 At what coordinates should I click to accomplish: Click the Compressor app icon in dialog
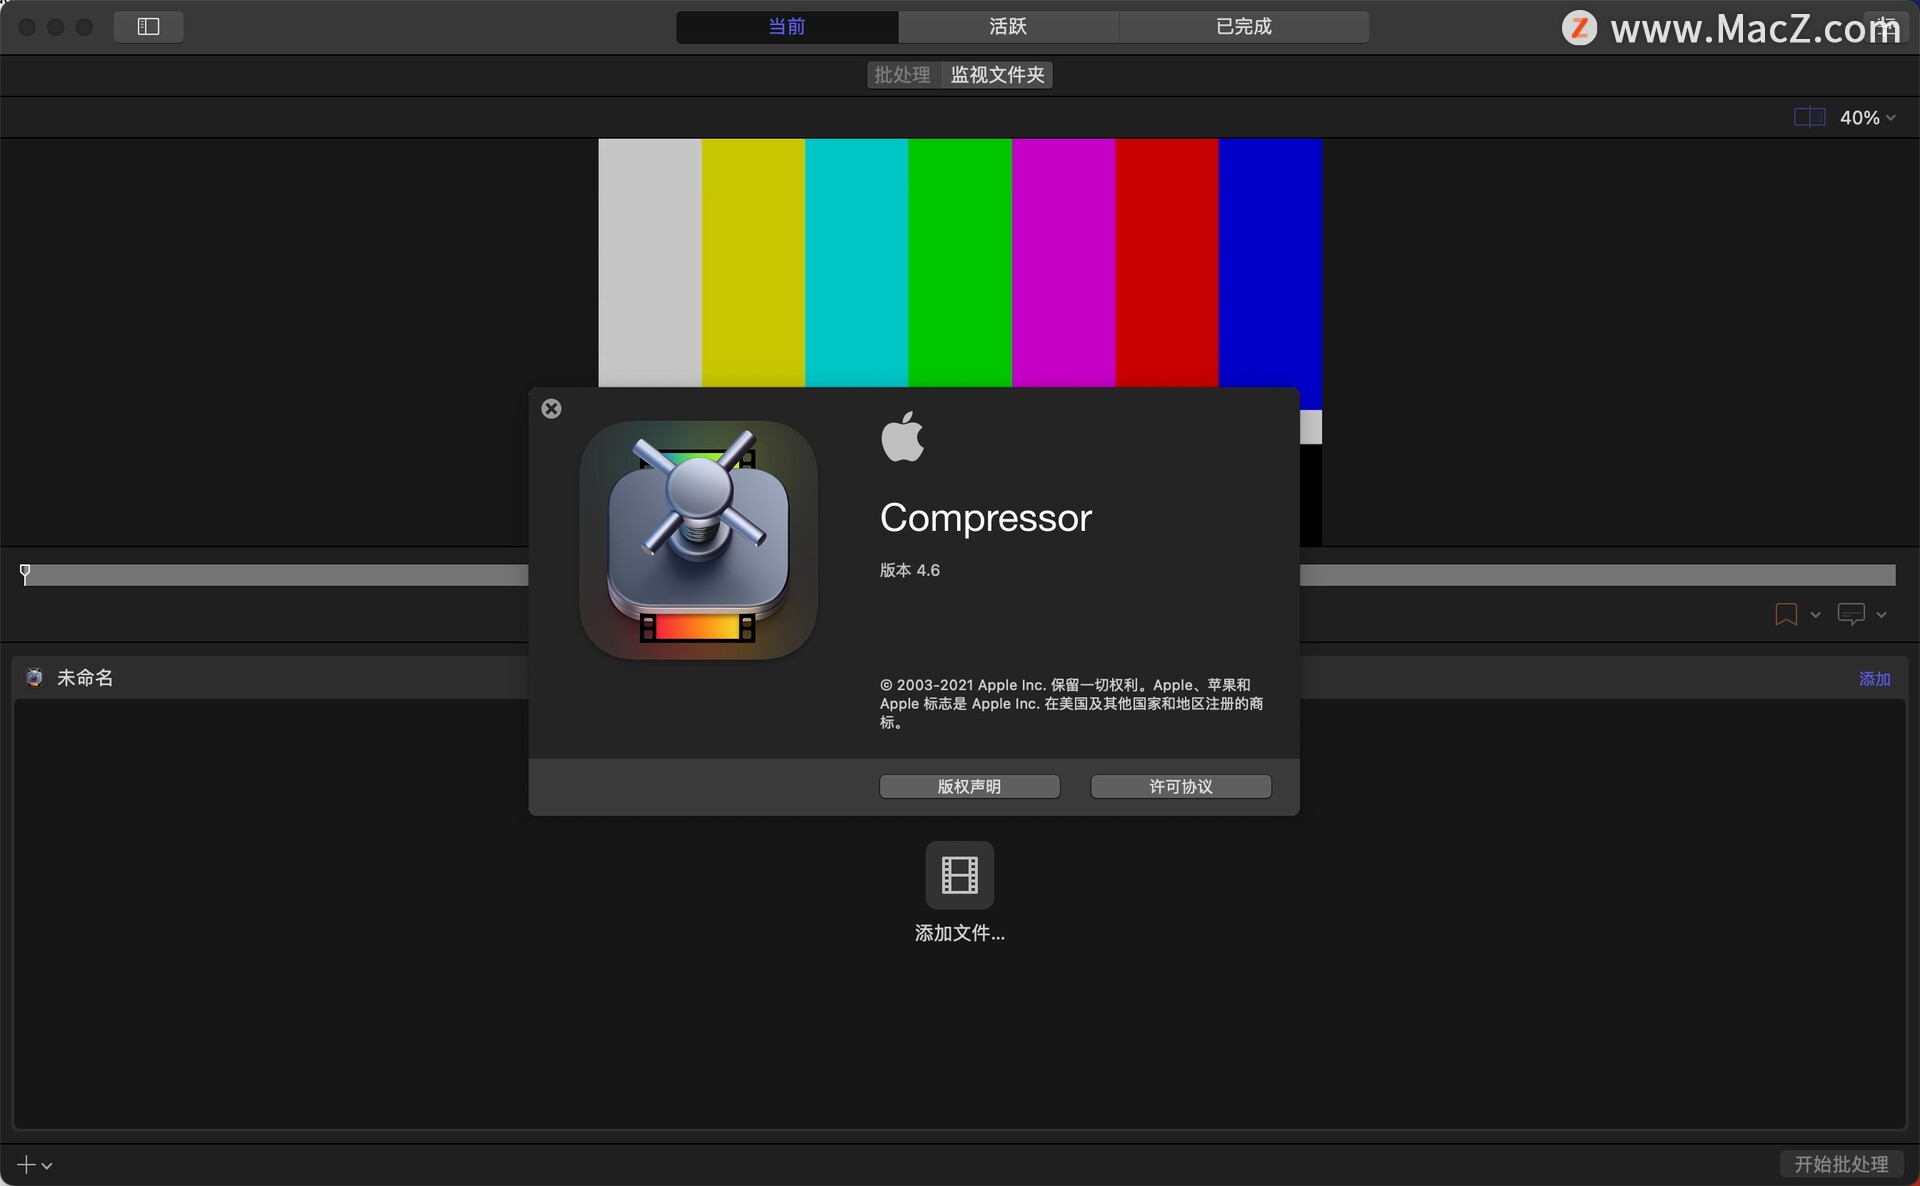[x=698, y=540]
